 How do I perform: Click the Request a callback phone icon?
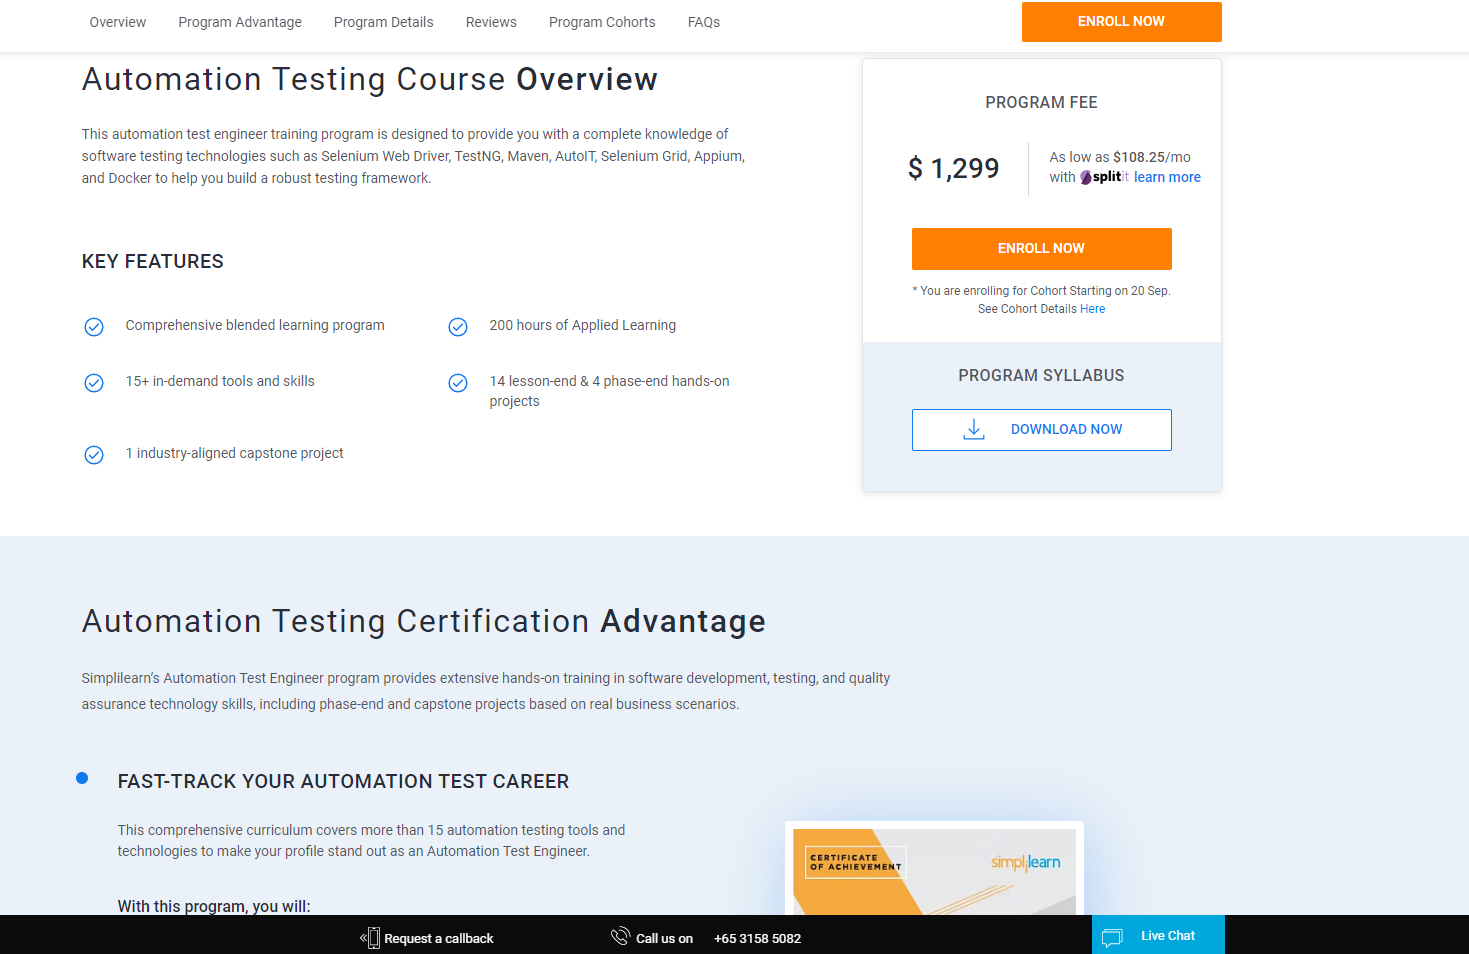coord(369,937)
